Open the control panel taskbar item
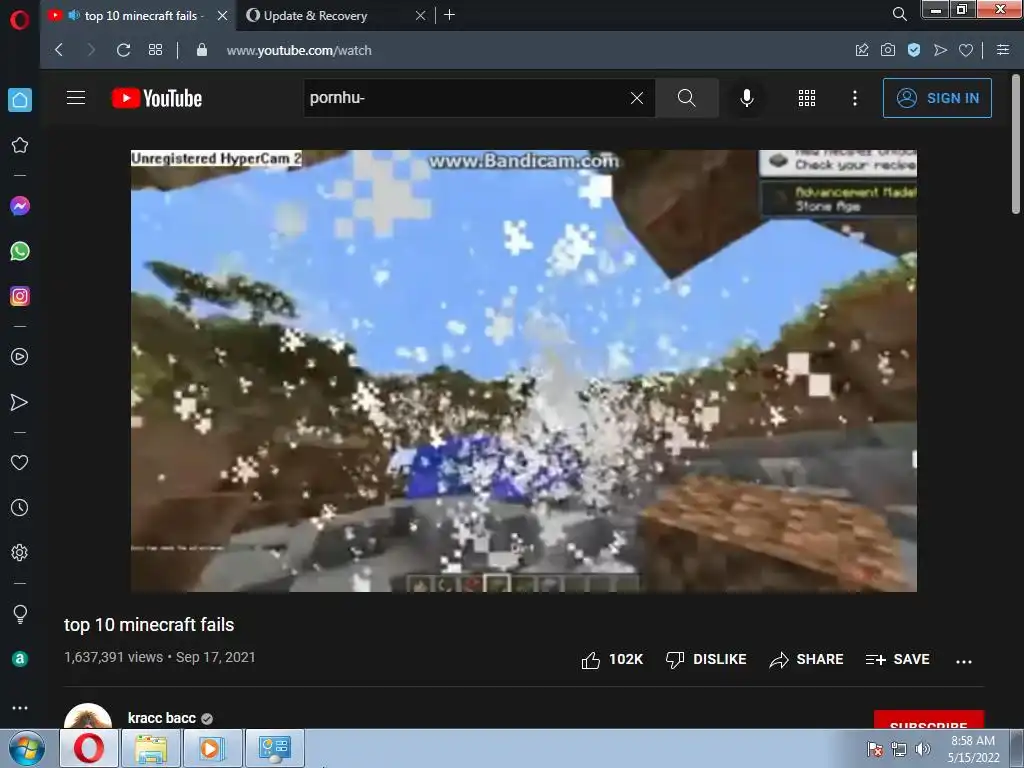Screen dimensions: 1024x768 pyautogui.click(x=274, y=748)
